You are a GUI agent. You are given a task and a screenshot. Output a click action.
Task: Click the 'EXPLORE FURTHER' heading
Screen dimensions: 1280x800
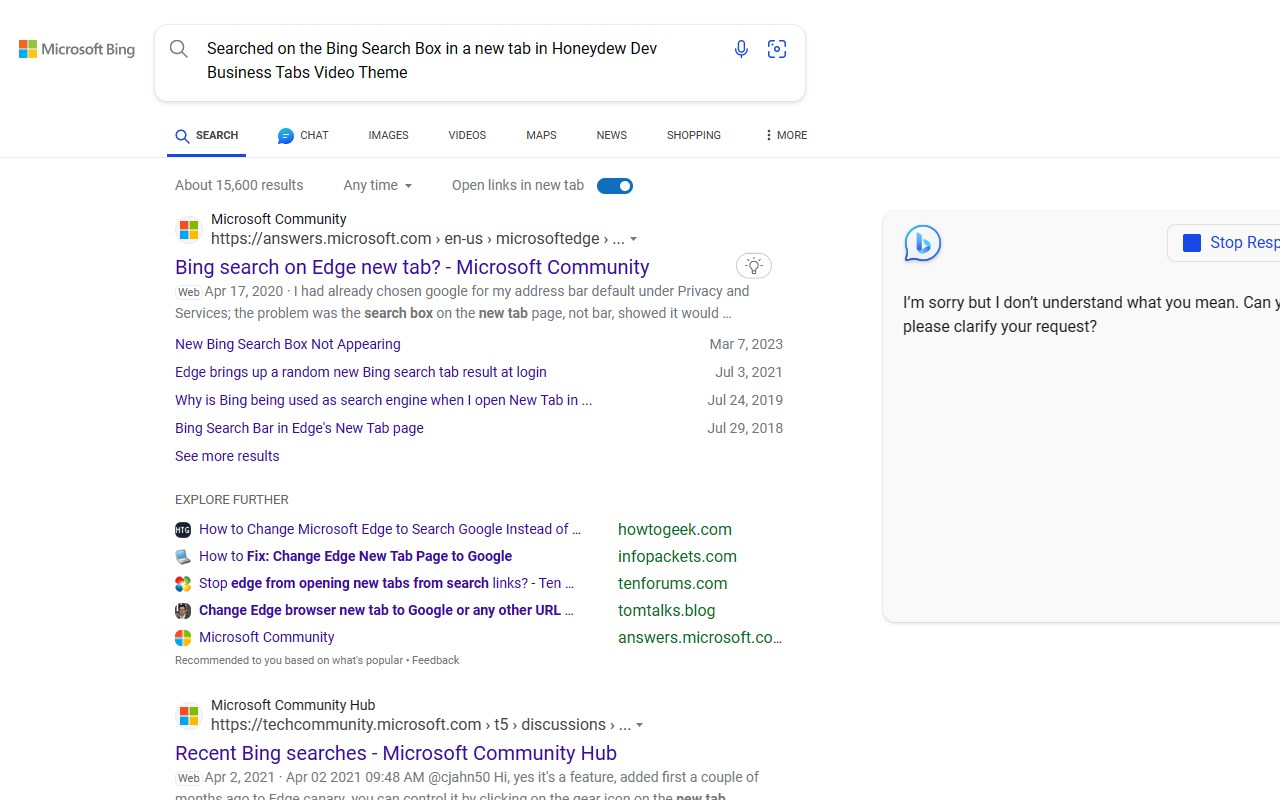pos(232,500)
